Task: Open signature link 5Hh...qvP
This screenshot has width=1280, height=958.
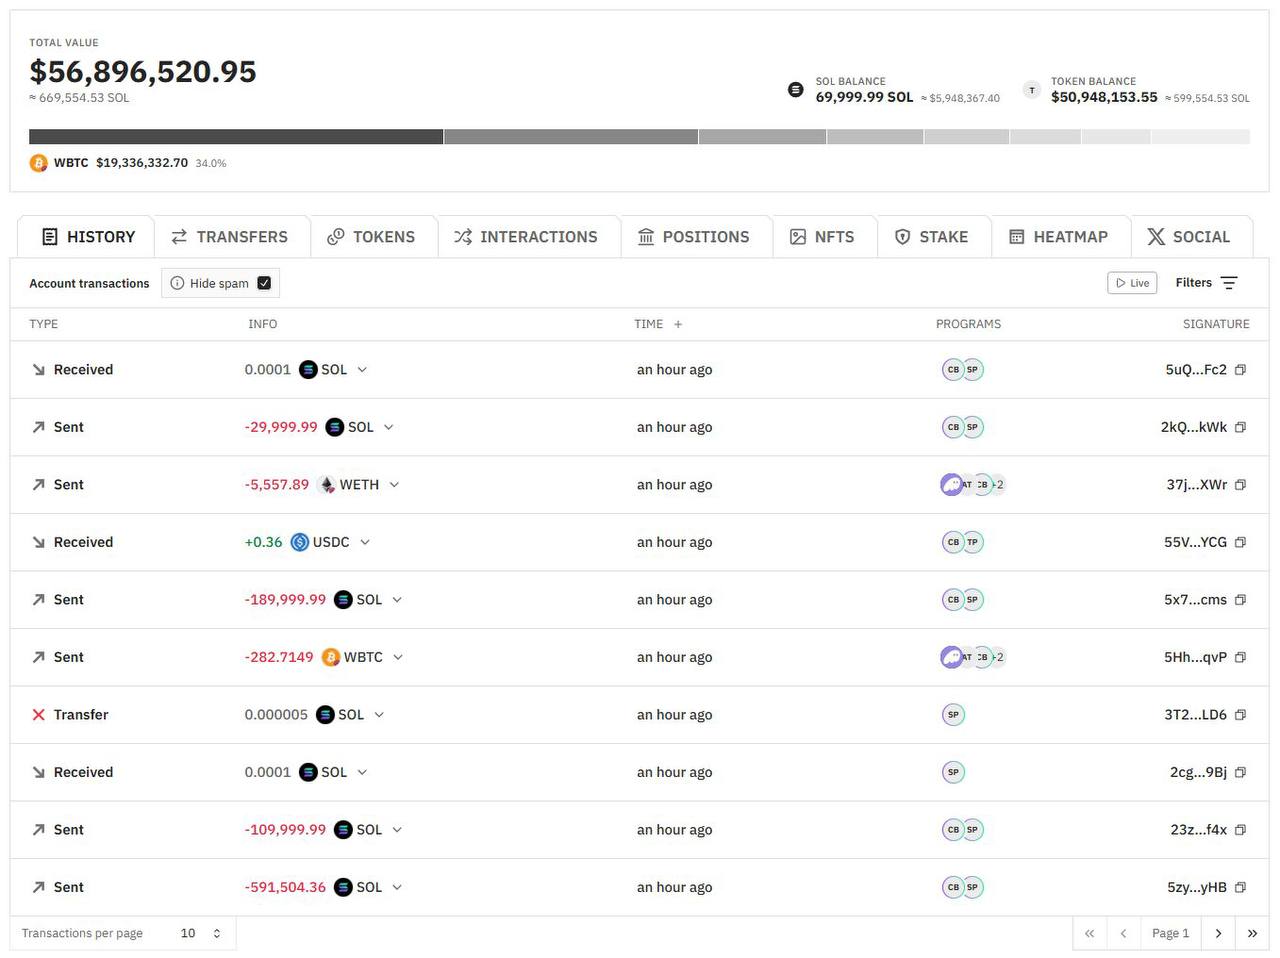Action: click(x=1194, y=657)
